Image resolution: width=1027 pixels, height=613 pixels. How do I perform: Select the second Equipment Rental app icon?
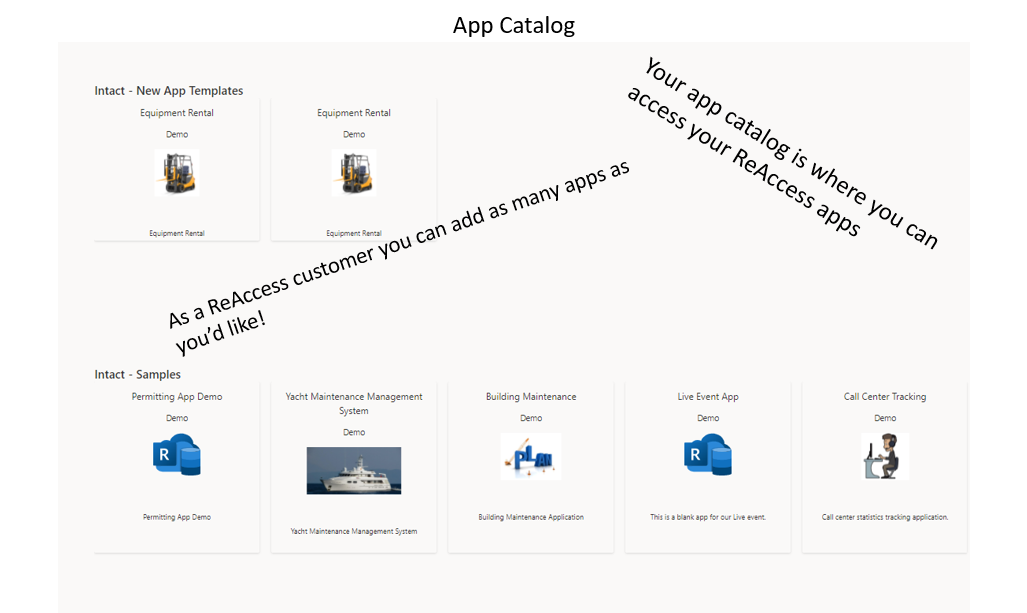(x=354, y=171)
